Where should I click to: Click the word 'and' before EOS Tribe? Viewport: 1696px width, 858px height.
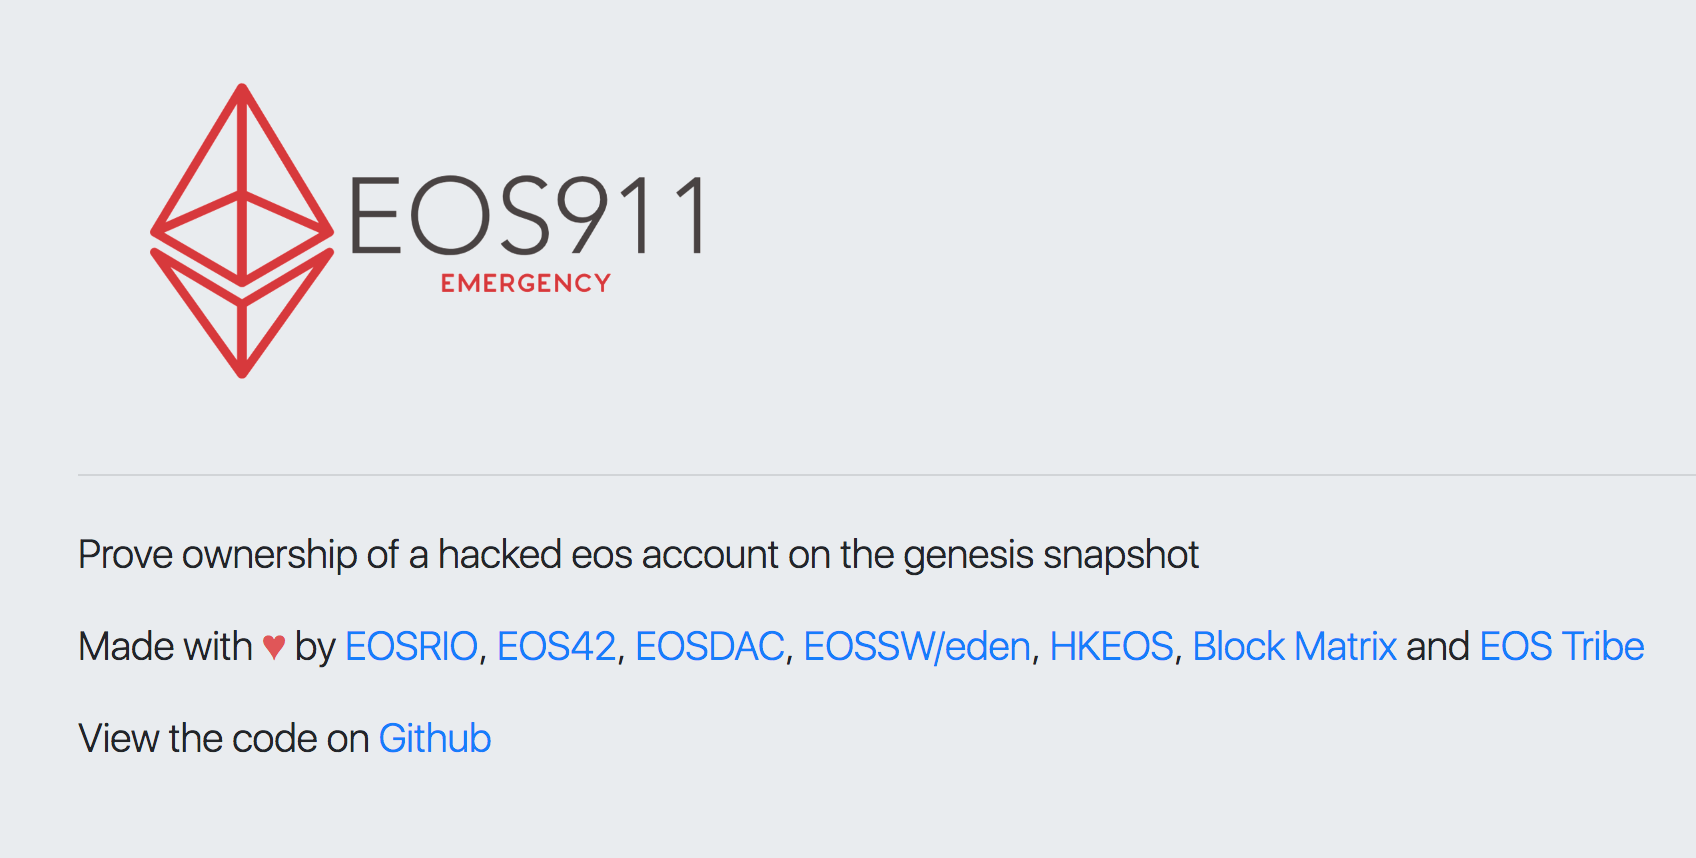[1437, 647]
